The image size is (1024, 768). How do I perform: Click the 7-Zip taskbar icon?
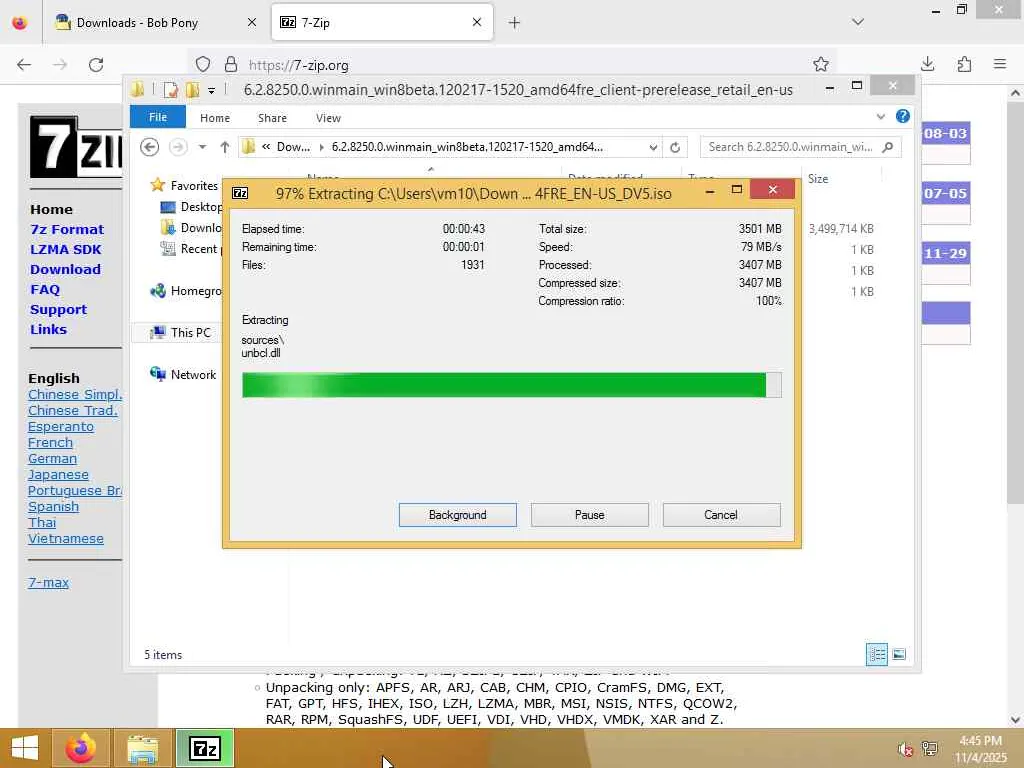pyautogui.click(x=204, y=748)
